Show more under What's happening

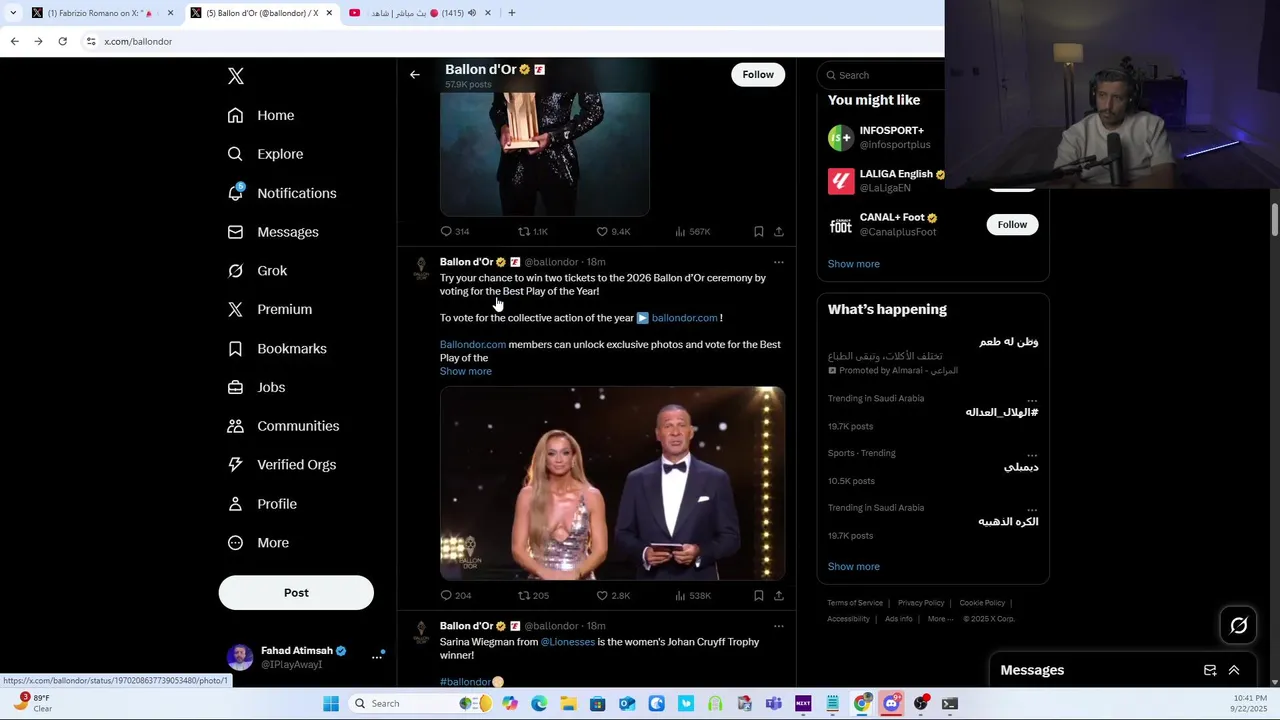854,567
